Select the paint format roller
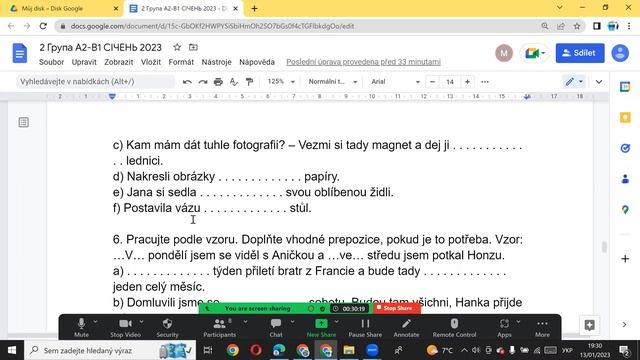The image size is (640, 360). tap(249, 82)
